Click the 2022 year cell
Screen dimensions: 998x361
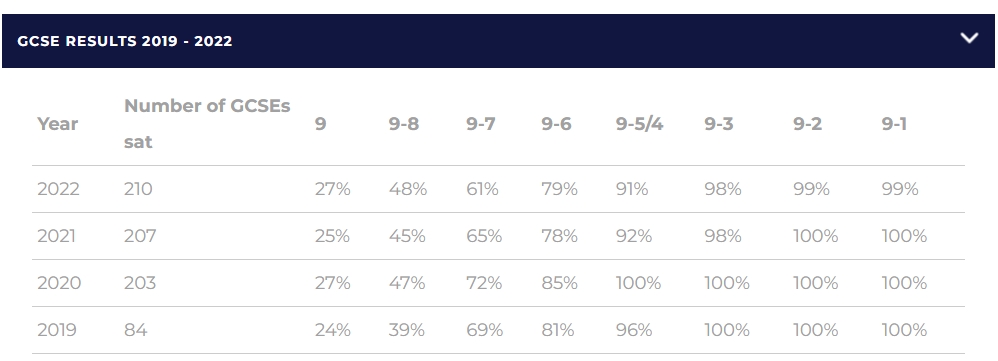[x=59, y=189]
